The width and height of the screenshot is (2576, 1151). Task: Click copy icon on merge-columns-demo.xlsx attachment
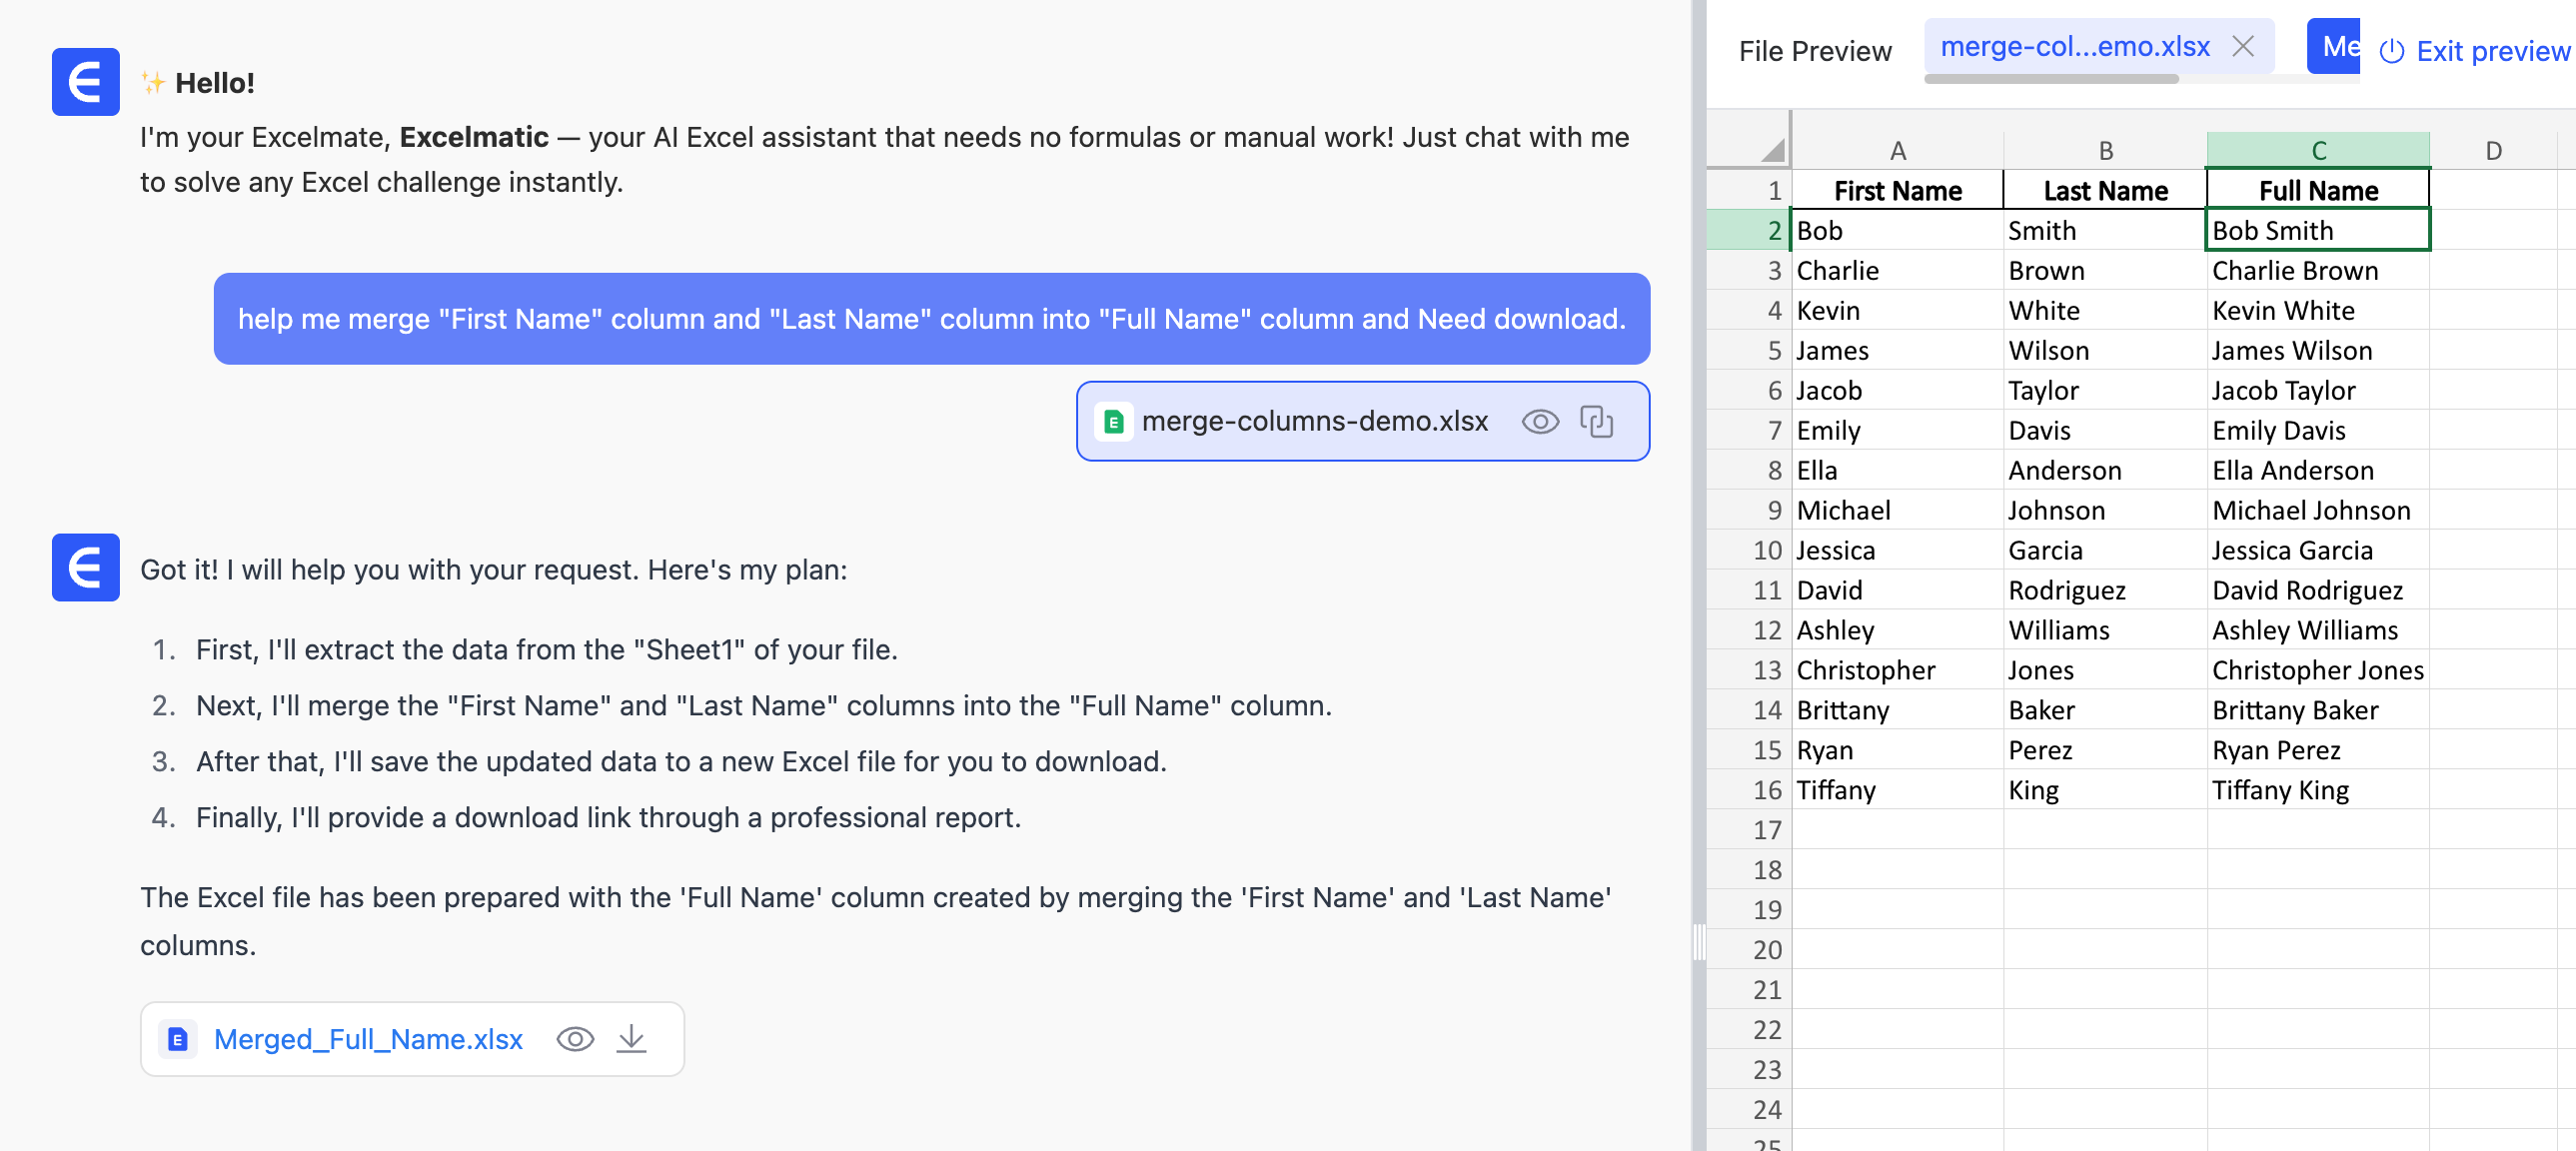tap(1596, 422)
